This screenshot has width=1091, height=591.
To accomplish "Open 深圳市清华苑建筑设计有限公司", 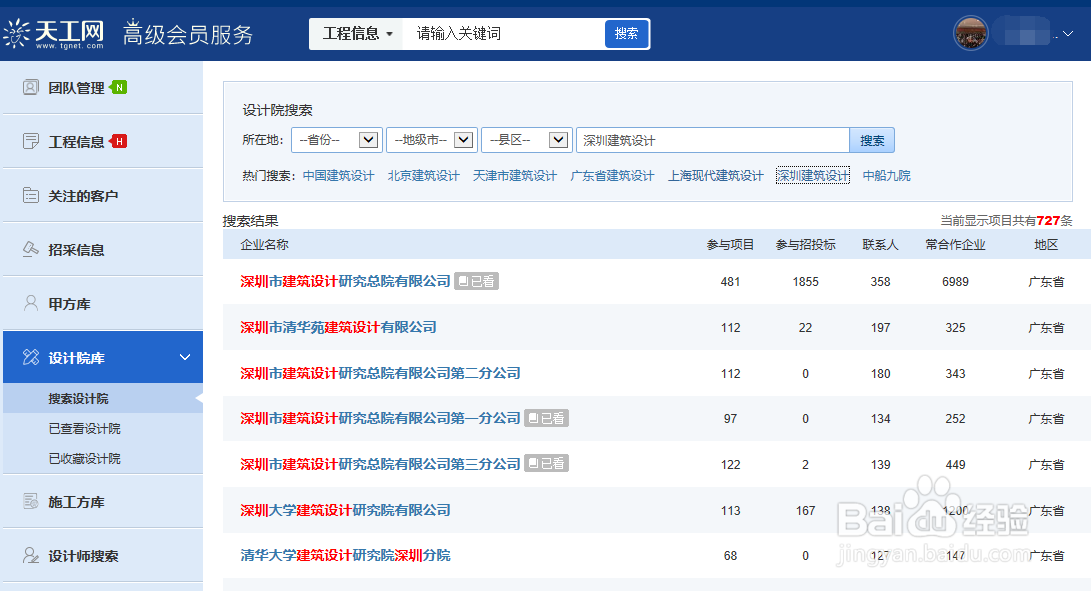I will coord(338,327).
